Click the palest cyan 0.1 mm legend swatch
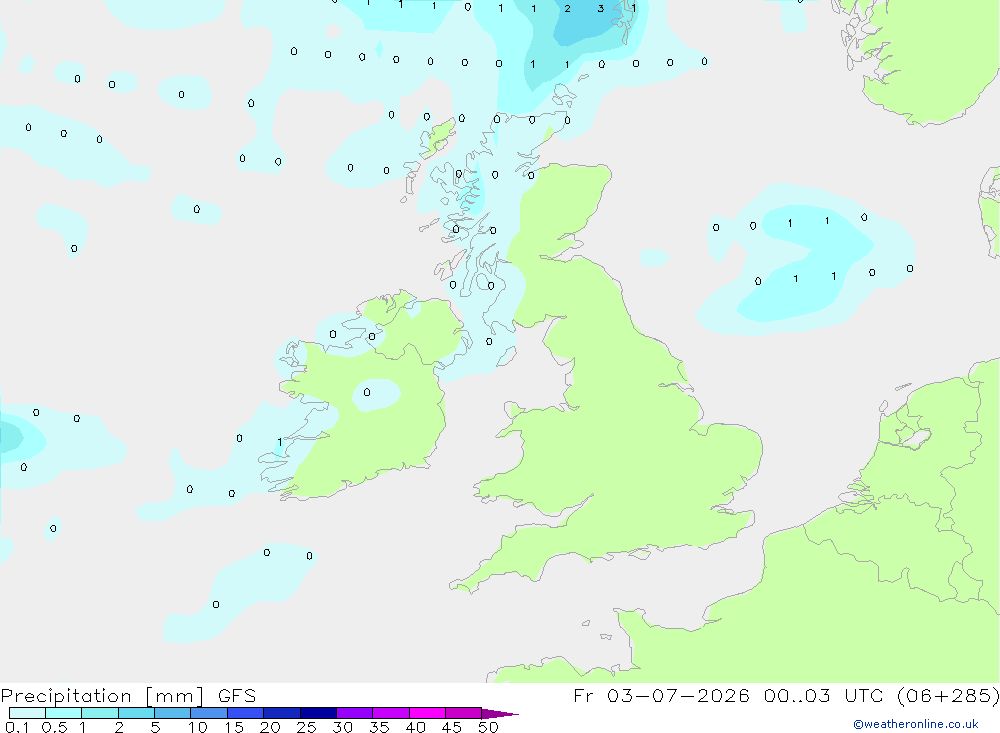The image size is (1000, 733). coord(27,713)
